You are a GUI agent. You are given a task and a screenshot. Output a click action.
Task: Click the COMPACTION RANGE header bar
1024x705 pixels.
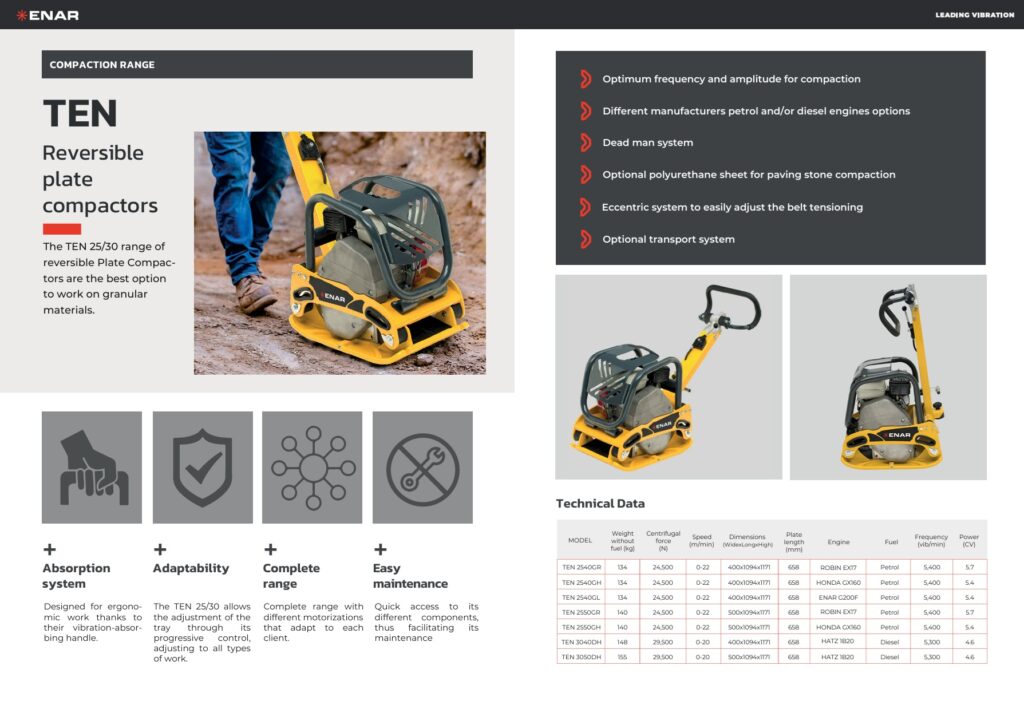tap(257, 65)
